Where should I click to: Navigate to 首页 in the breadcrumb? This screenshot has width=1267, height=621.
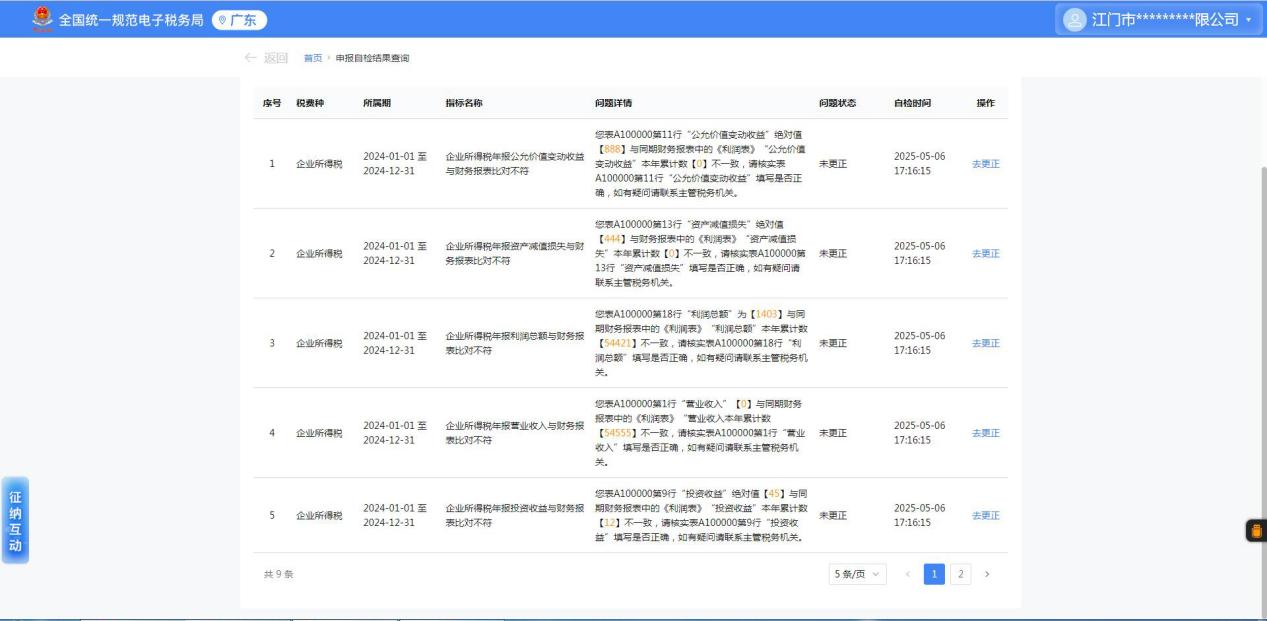[313, 59]
